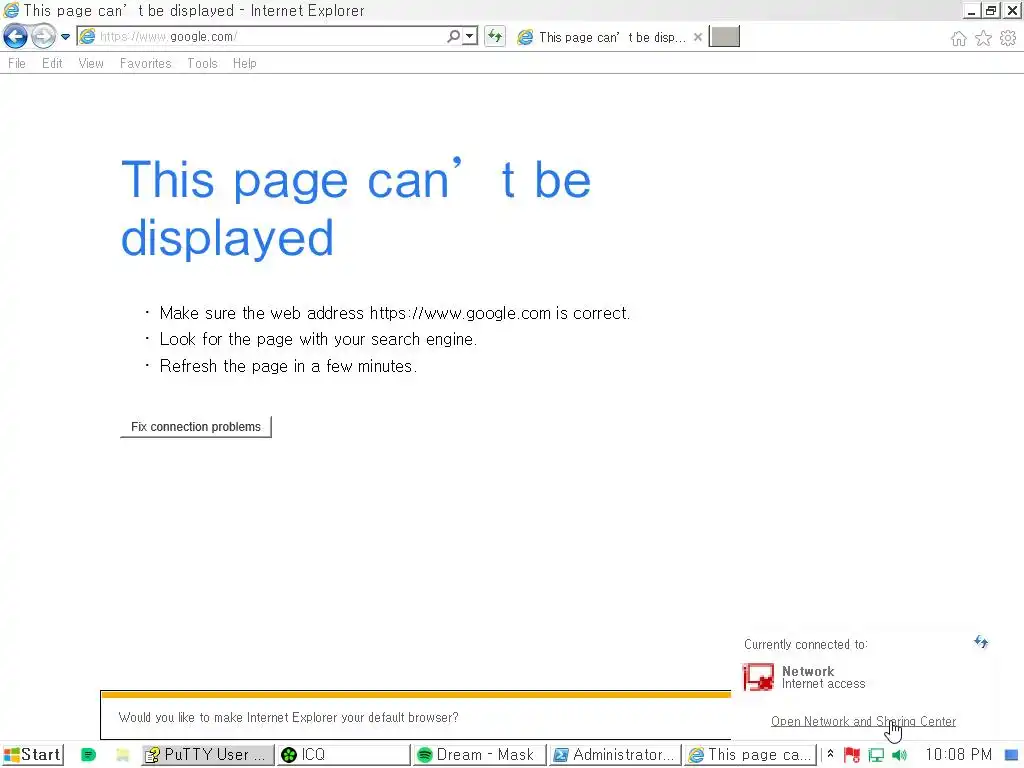Click the volume speaker tray icon

[x=899, y=755]
